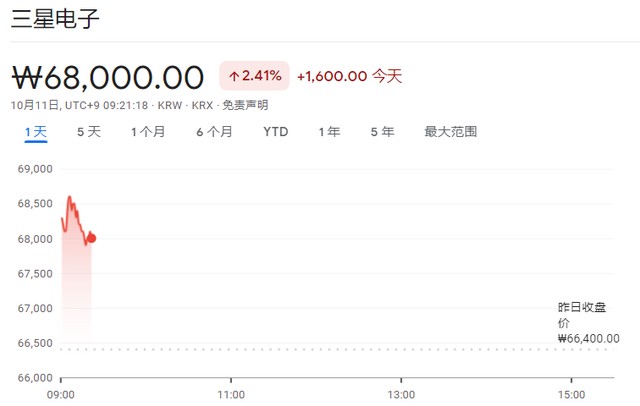Image resolution: width=640 pixels, height=406 pixels.
Task: Select the 最大范围 tab
Action: pos(450,131)
